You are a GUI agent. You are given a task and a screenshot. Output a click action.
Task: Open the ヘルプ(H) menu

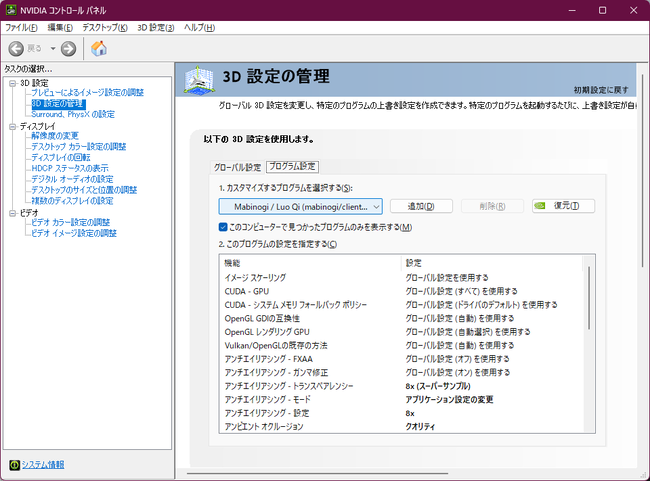199,27
